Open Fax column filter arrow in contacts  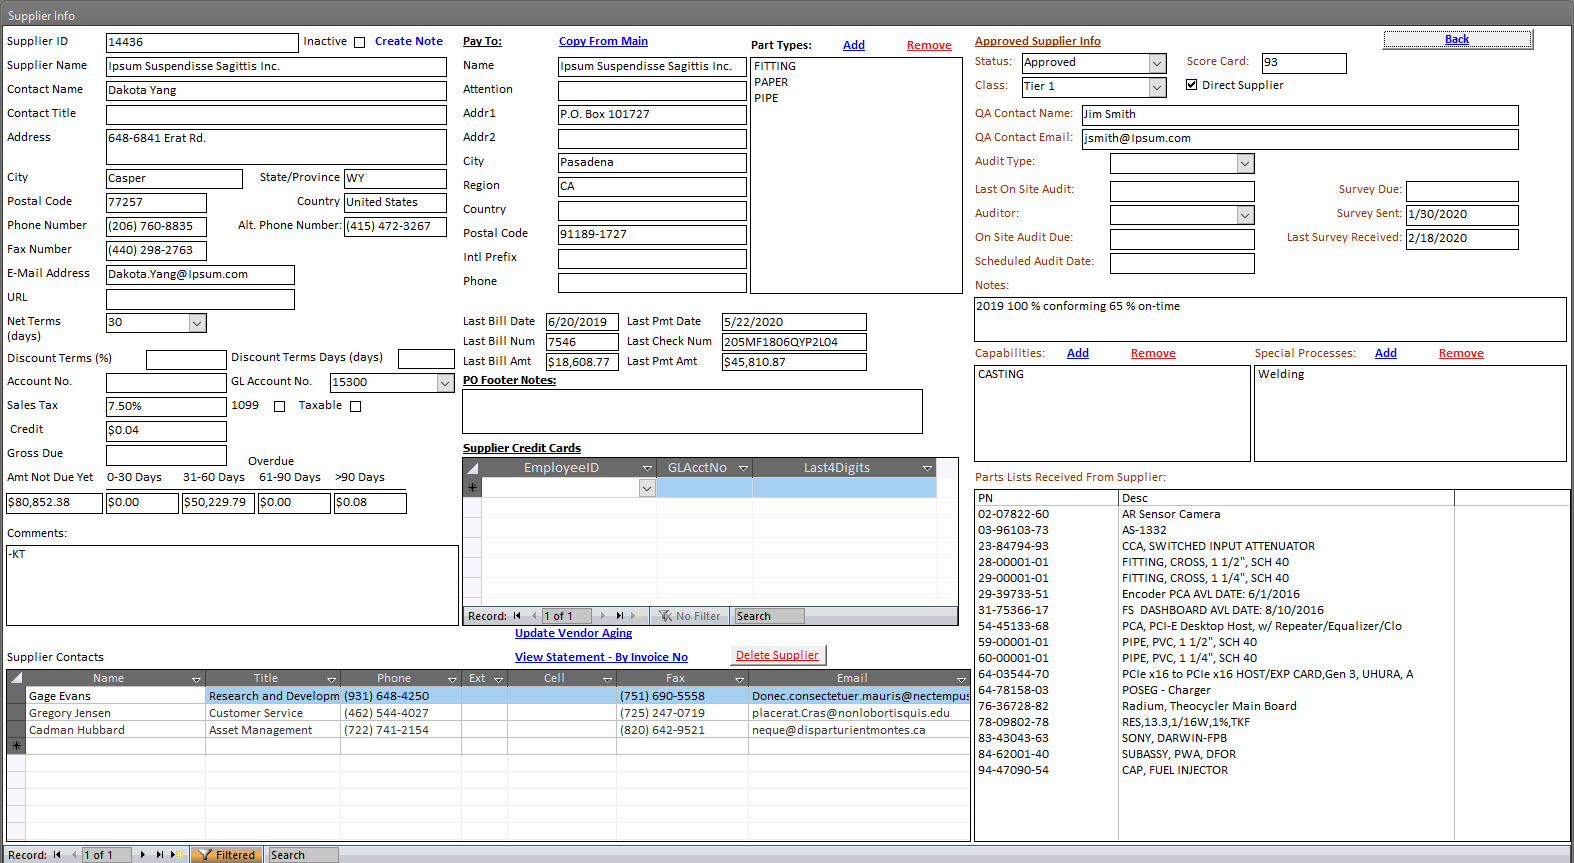click(739, 679)
